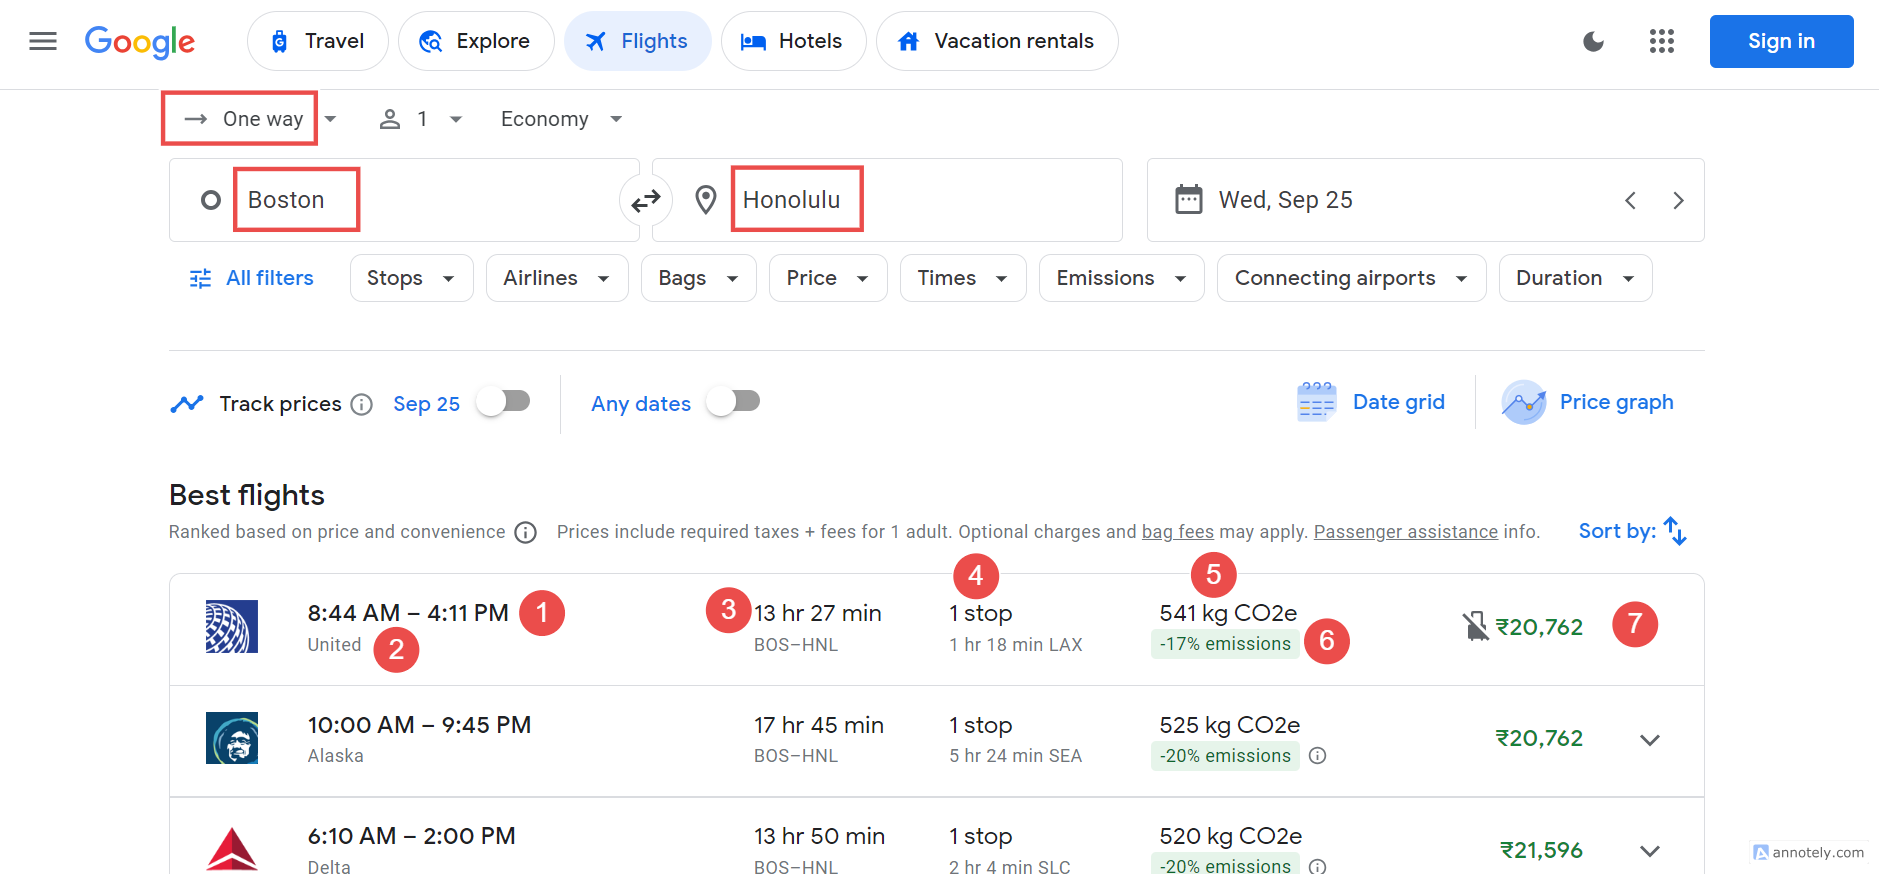Expand the Delta flight details
Image resolution: width=1879 pixels, height=874 pixels.
pos(1650,851)
